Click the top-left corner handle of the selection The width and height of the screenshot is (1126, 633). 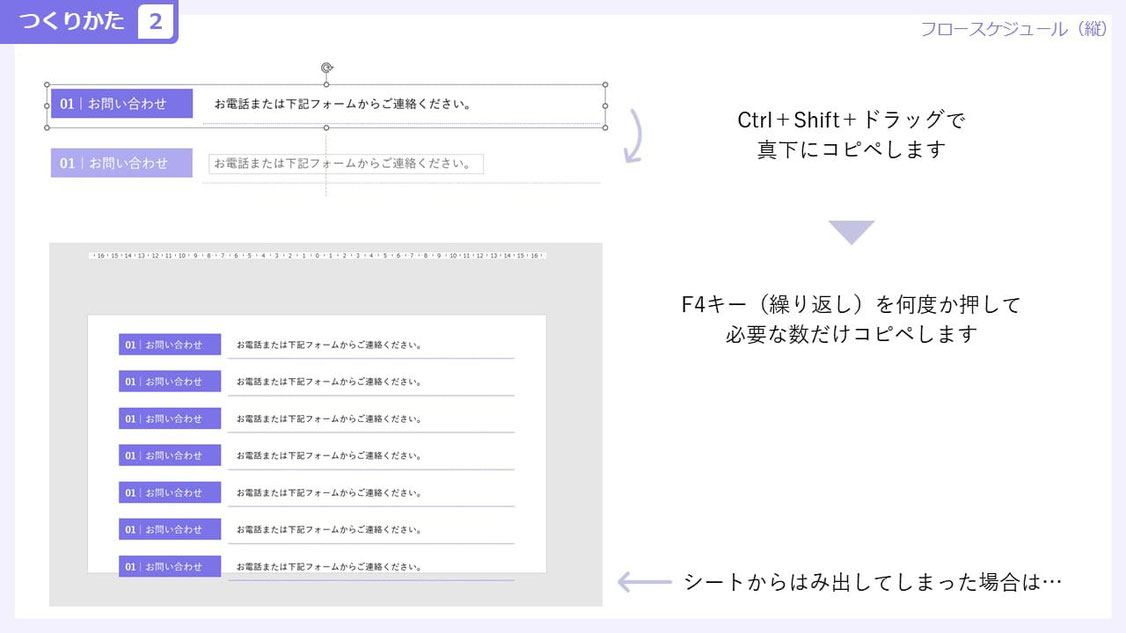47,85
